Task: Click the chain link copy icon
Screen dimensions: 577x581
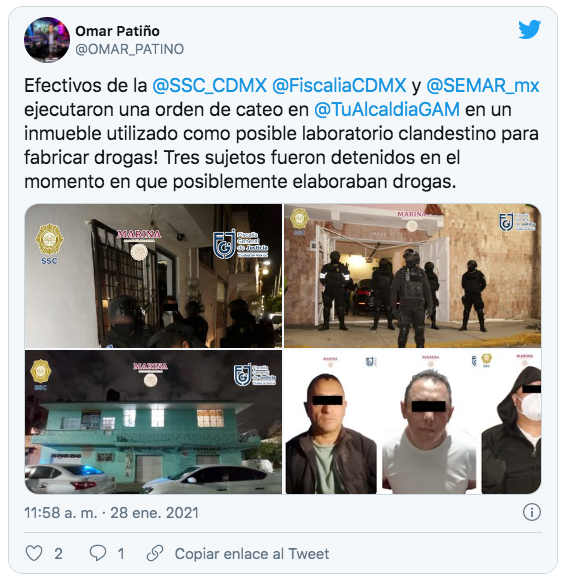Action: pos(155,554)
